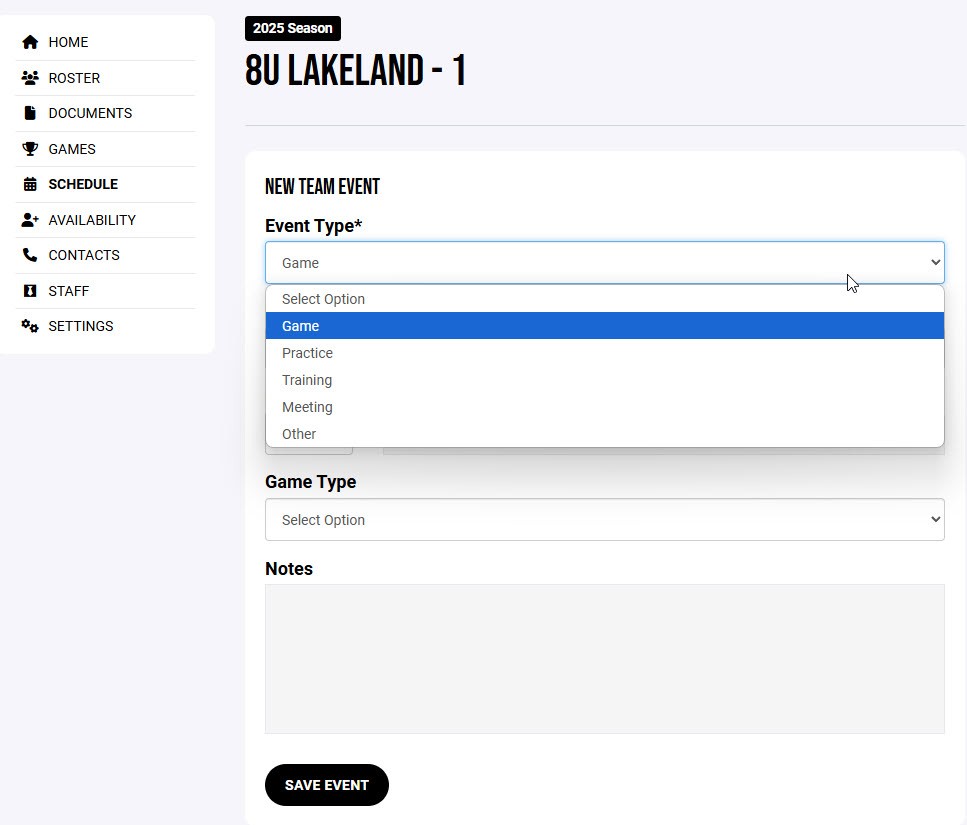Click the Staff badge icon
The image size is (967, 825).
pos(30,291)
